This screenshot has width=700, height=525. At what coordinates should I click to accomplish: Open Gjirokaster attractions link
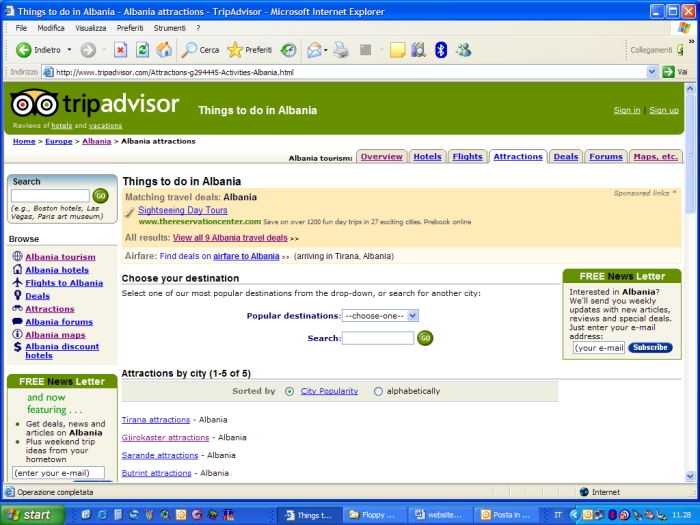coord(165,438)
